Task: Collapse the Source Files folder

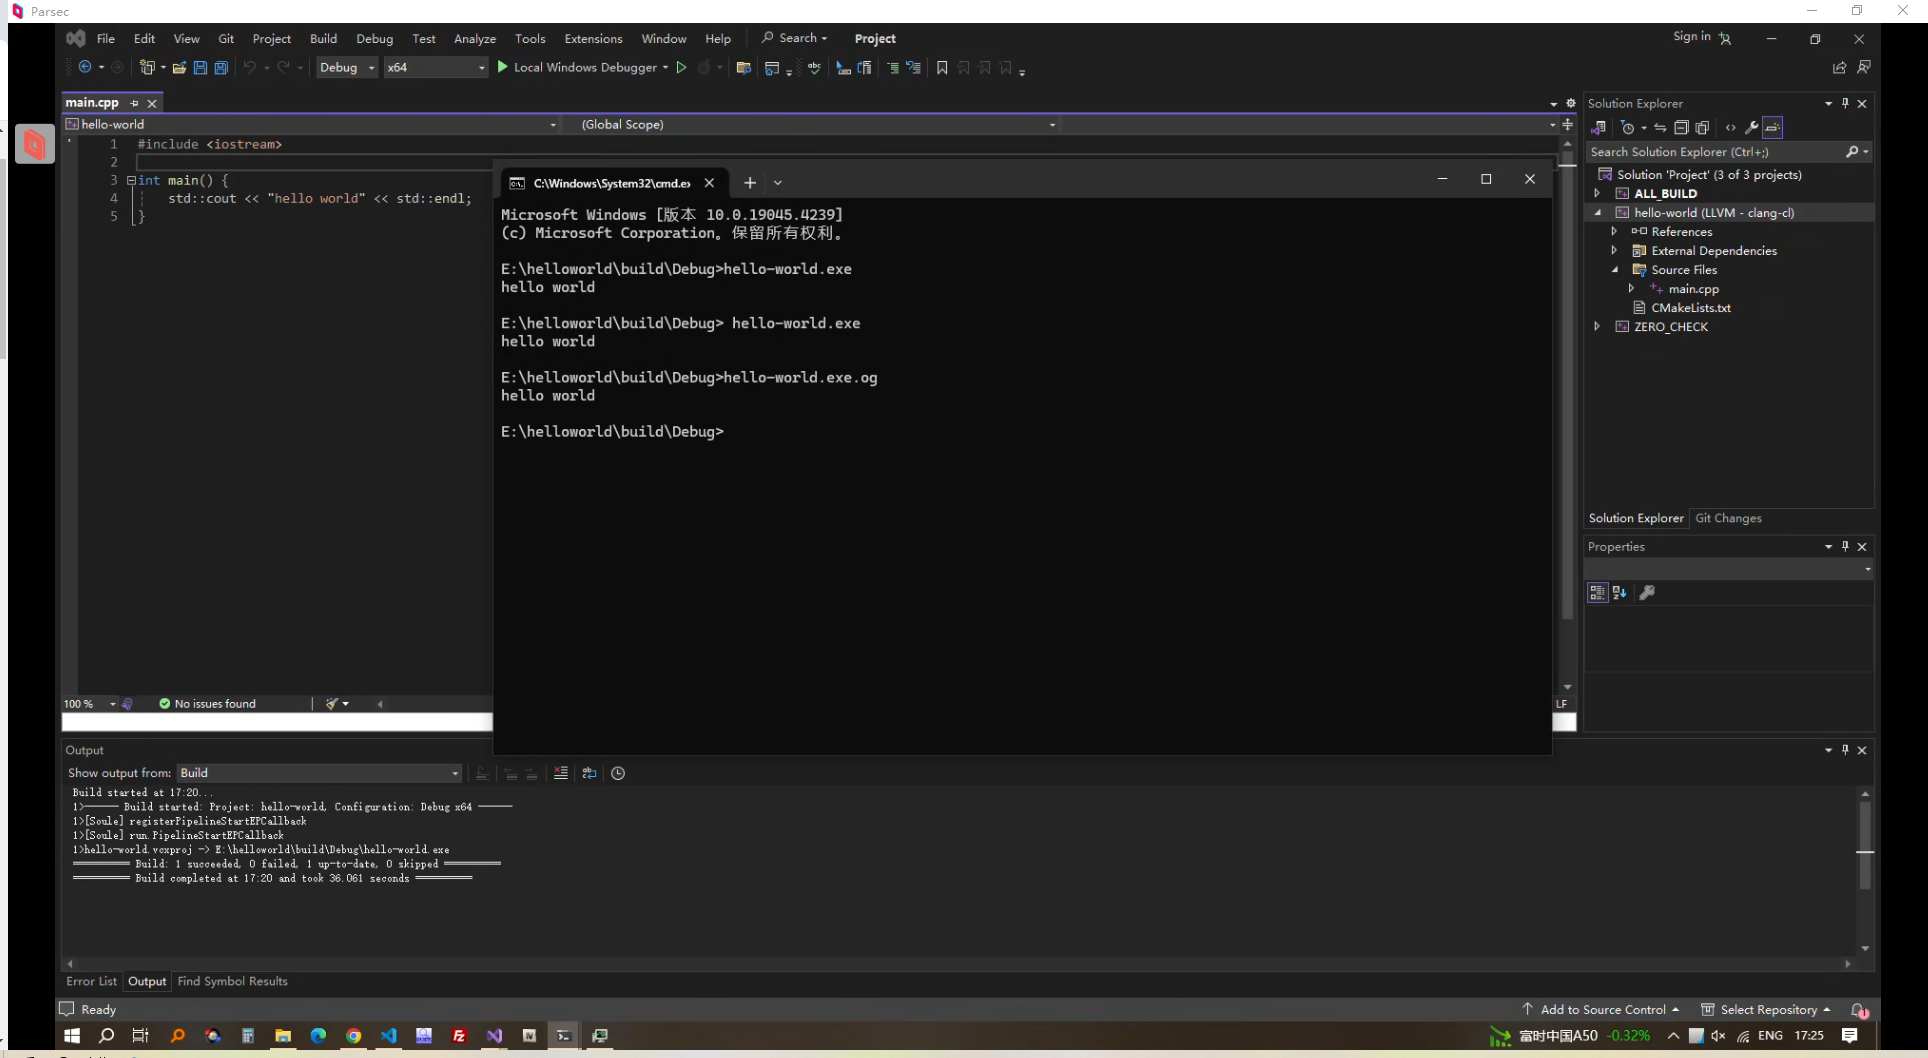Action: (x=1614, y=269)
